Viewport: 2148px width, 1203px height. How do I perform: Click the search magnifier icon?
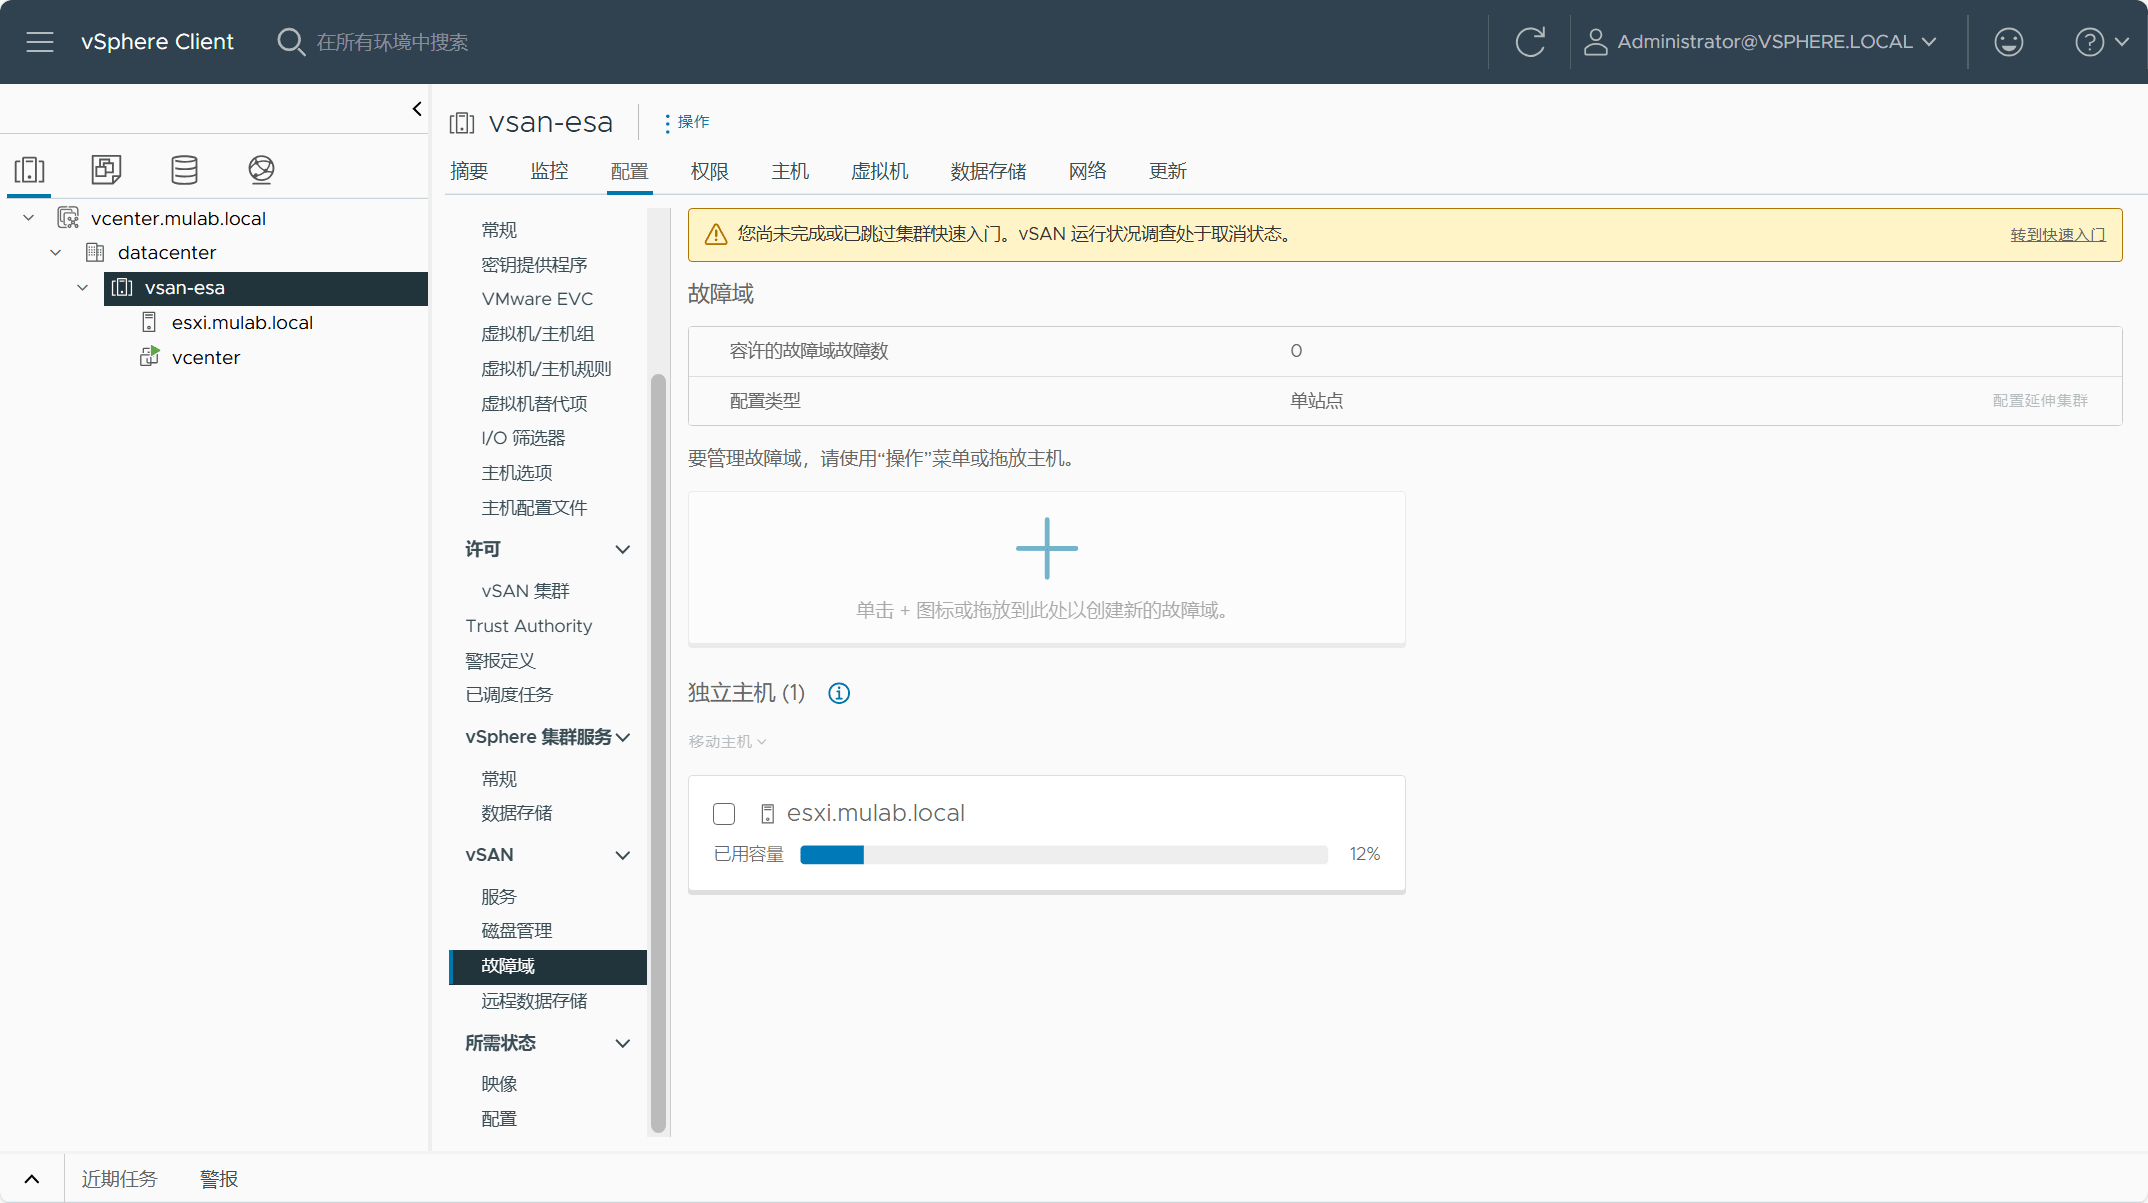291,42
